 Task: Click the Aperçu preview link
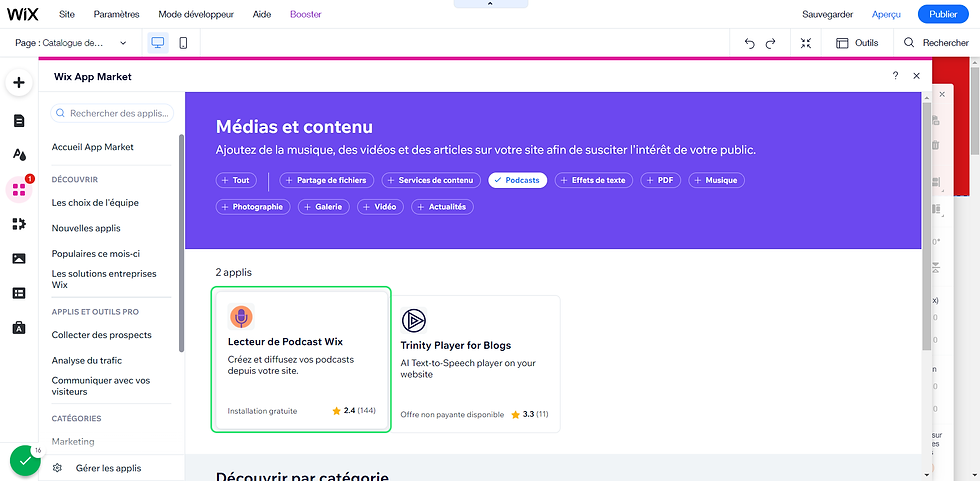[886, 14]
